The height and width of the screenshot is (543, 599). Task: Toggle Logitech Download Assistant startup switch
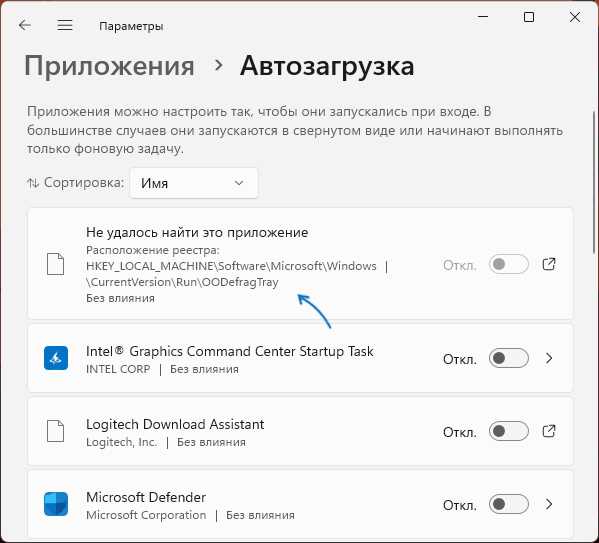(x=508, y=431)
